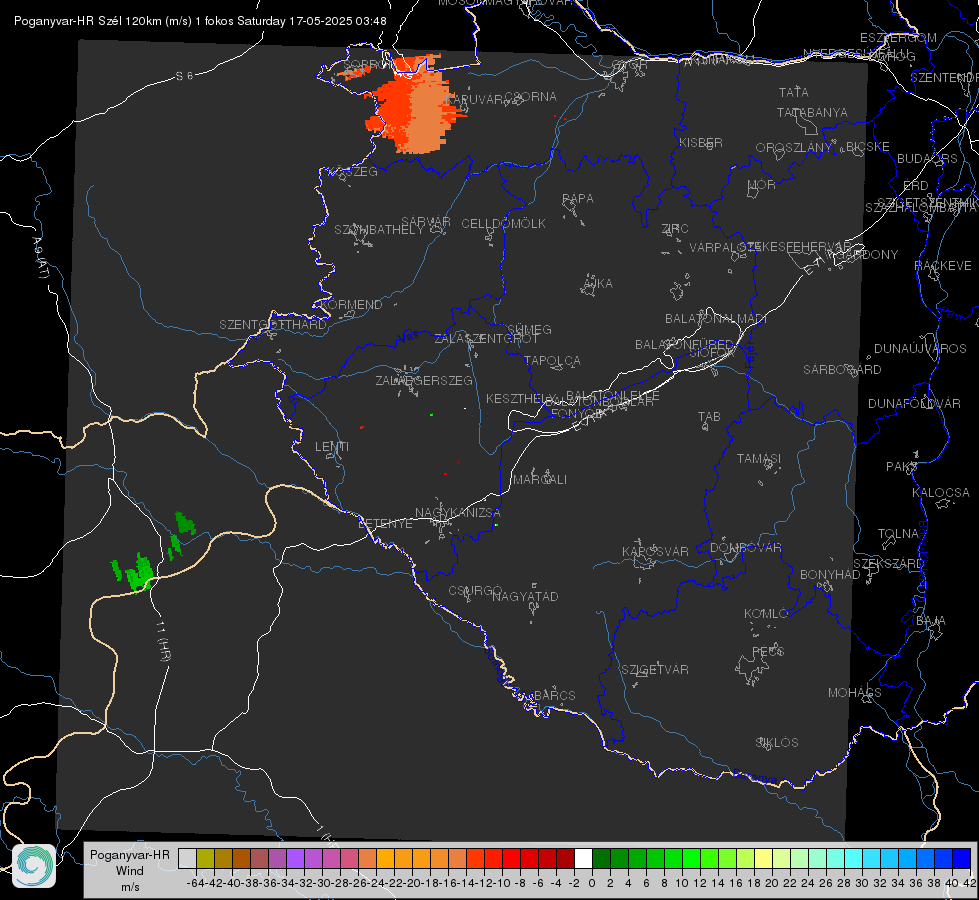Click the green radar echo cluster in Croatia
This screenshot has width=979, height=900.
coord(140,571)
